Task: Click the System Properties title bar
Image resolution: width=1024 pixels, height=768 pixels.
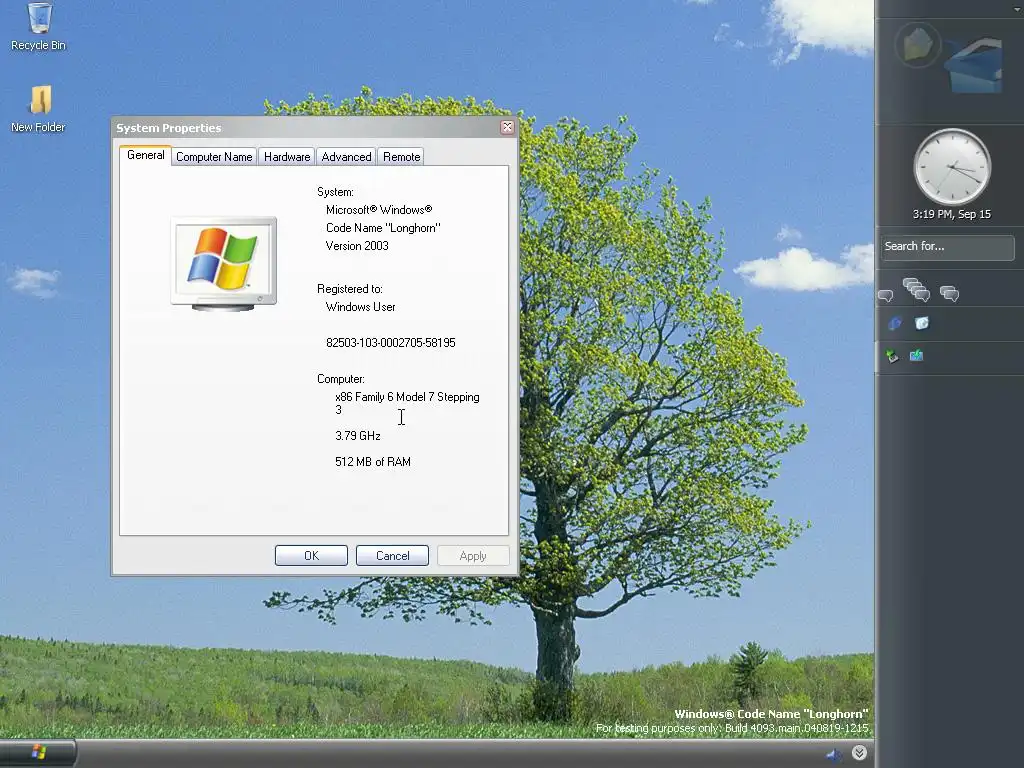Action: pos(306,128)
